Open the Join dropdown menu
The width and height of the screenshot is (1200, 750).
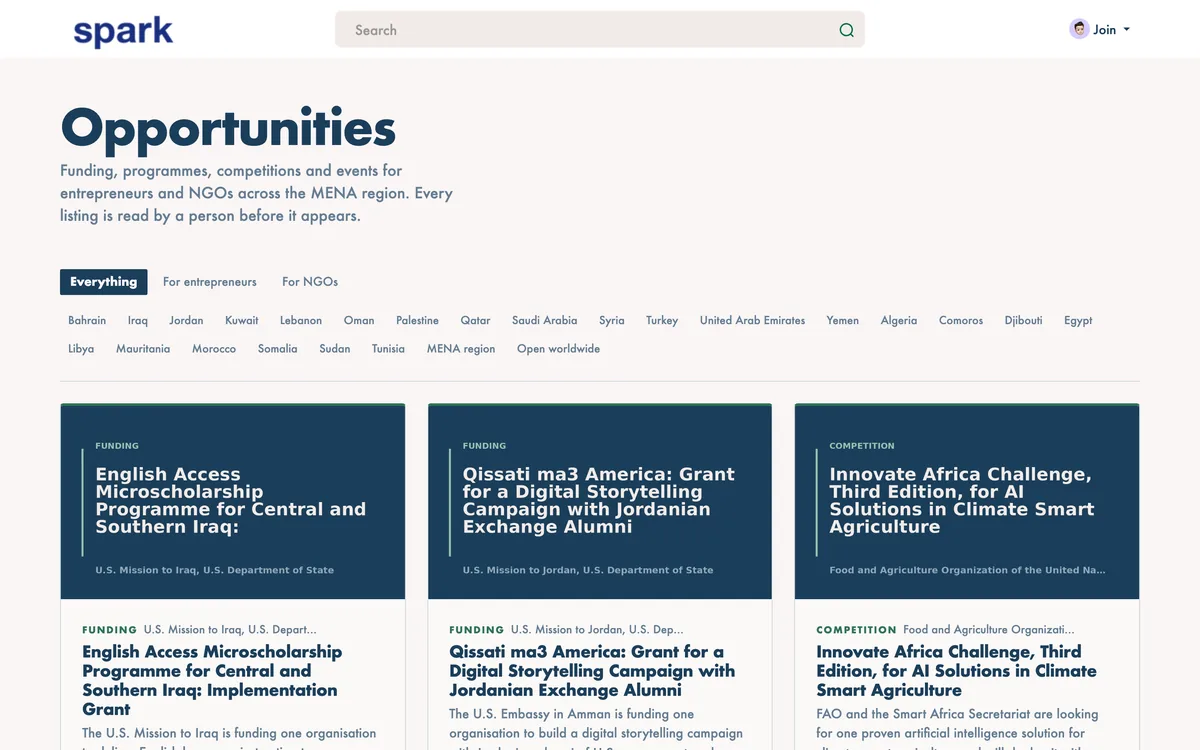pos(1100,29)
